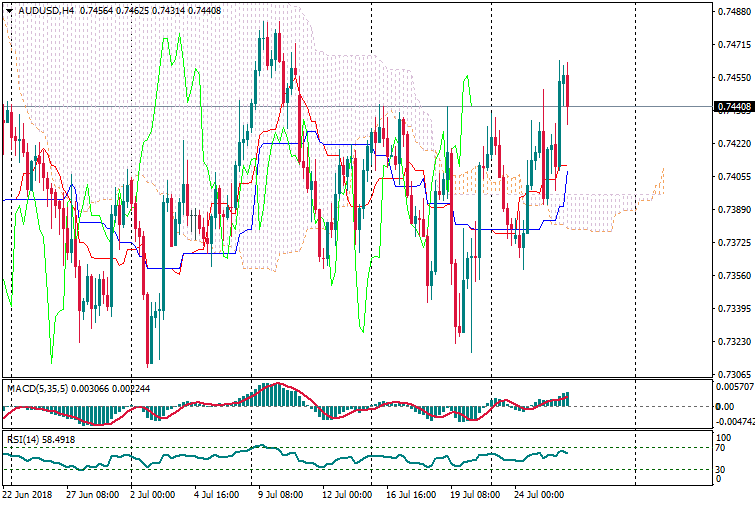Select the 16 Jul 16:00 time label
Viewport: 755px width, 506px height.
(410, 494)
